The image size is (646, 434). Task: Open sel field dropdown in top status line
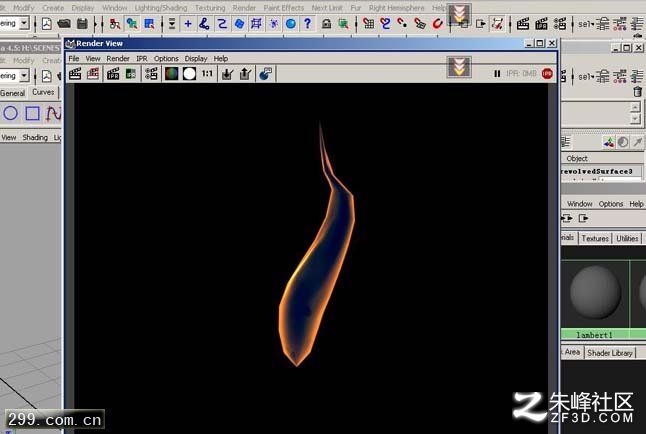(586, 24)
